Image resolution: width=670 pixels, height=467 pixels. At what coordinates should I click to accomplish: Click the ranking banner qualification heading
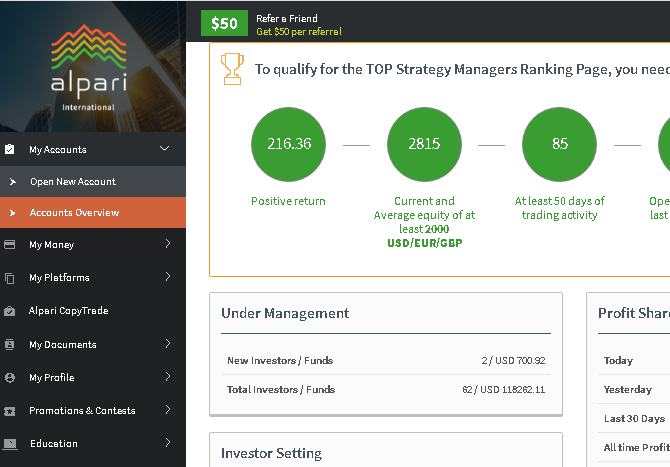coord(462,69)
